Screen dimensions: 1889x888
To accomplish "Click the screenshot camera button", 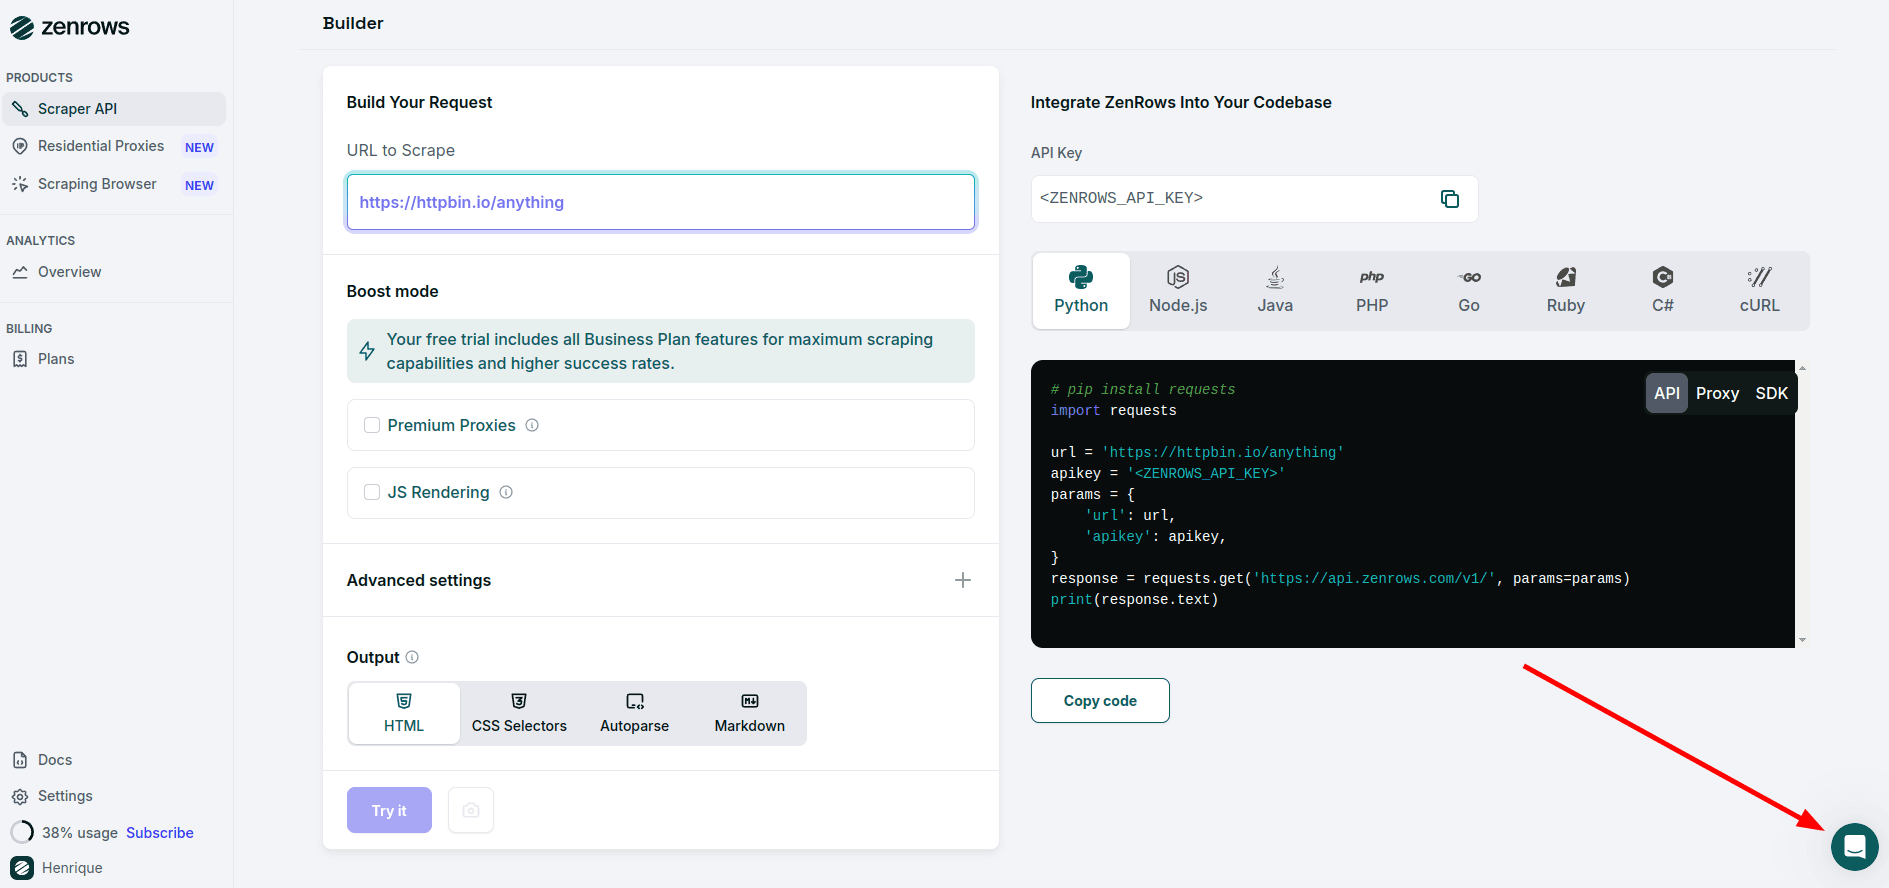I will [471, 810].
